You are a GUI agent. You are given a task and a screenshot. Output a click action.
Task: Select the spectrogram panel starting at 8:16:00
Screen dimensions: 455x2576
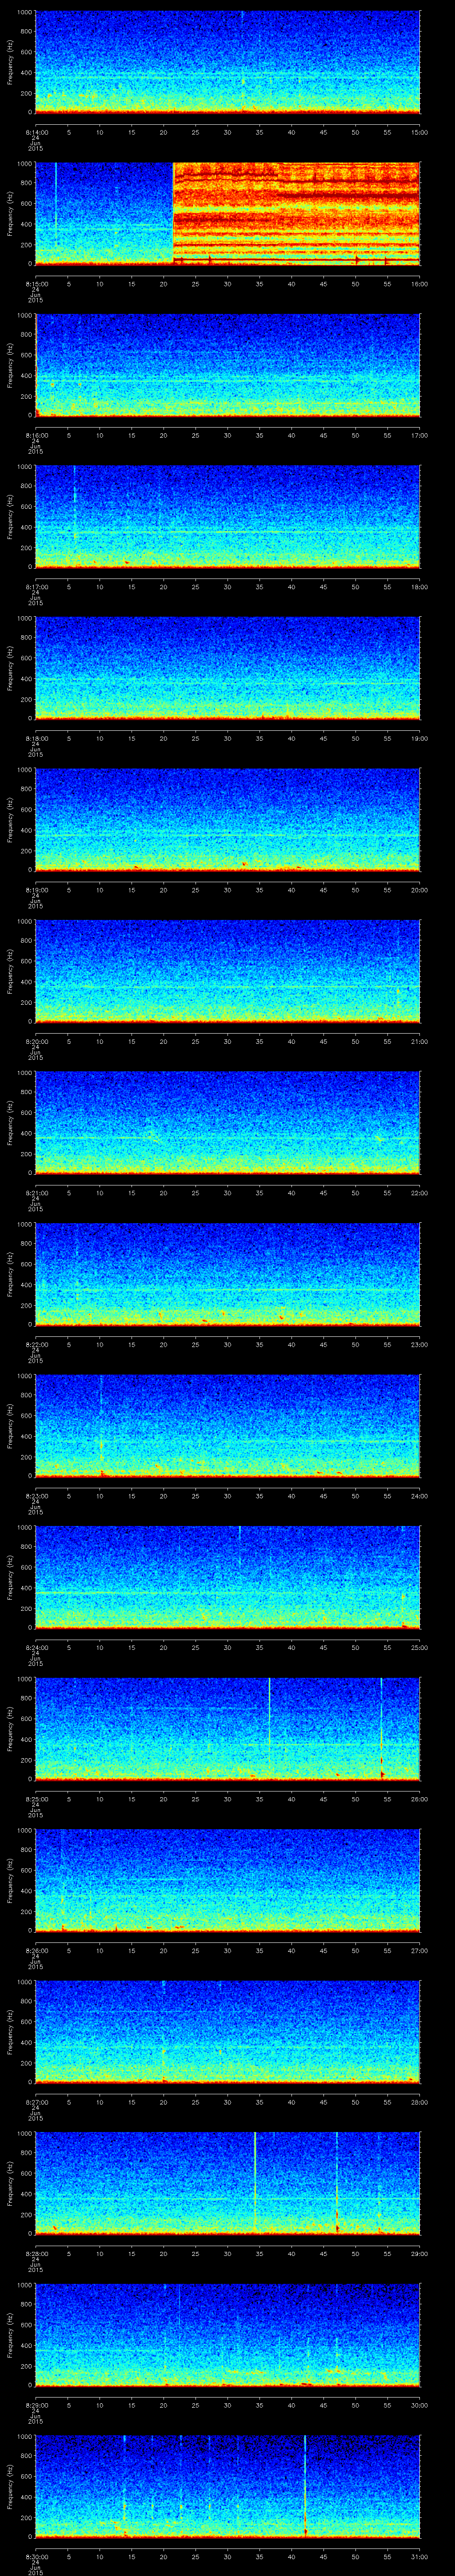(227, 365)
